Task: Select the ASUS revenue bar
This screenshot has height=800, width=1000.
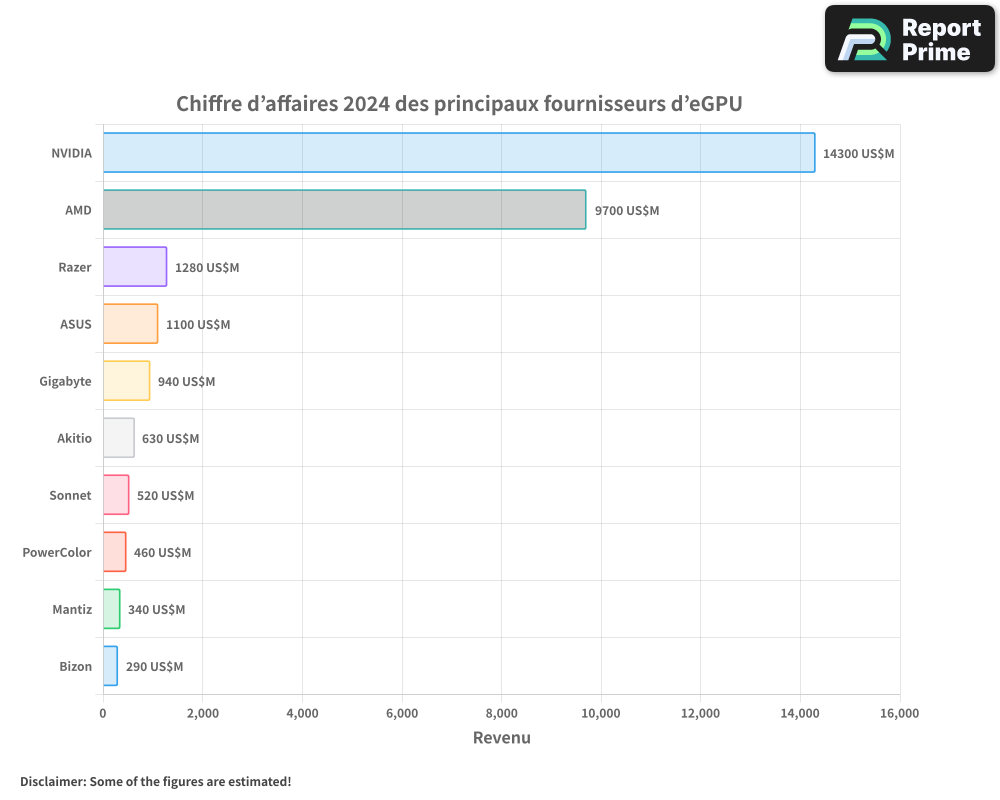Action: pyautogui.click(x=128, y=324)
